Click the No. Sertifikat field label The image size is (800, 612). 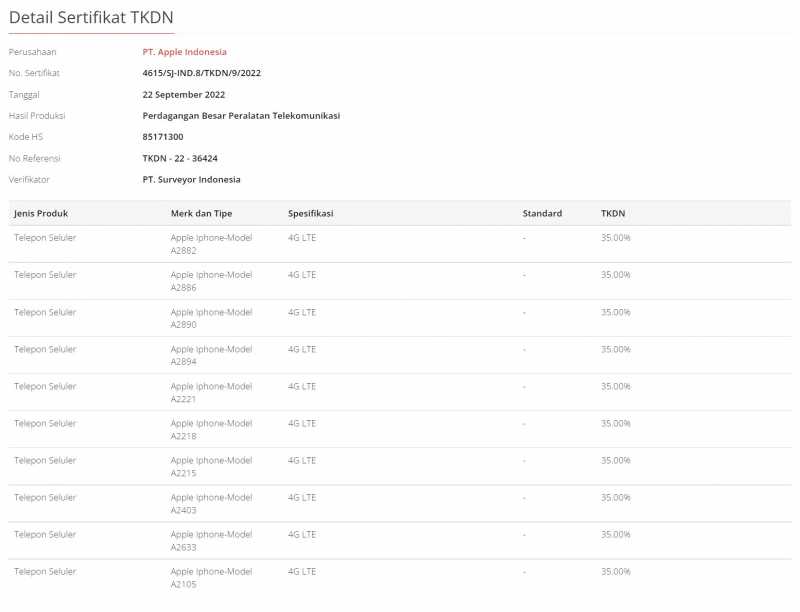34,73
